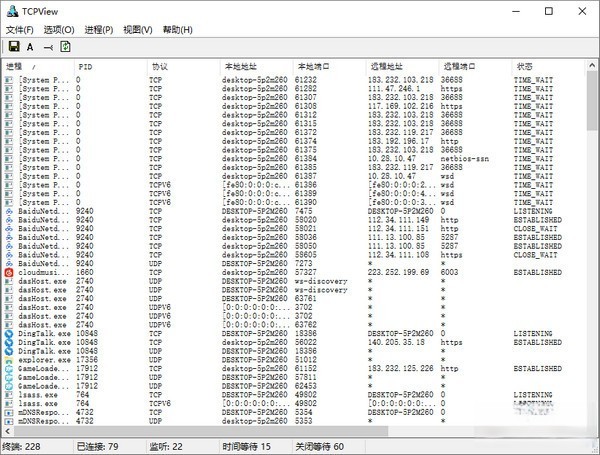Click the TCPView app icon in title bar
Image resolution: width=600 pixels, height=455 pixels.
pyautogui.click(x=12, y=11)
